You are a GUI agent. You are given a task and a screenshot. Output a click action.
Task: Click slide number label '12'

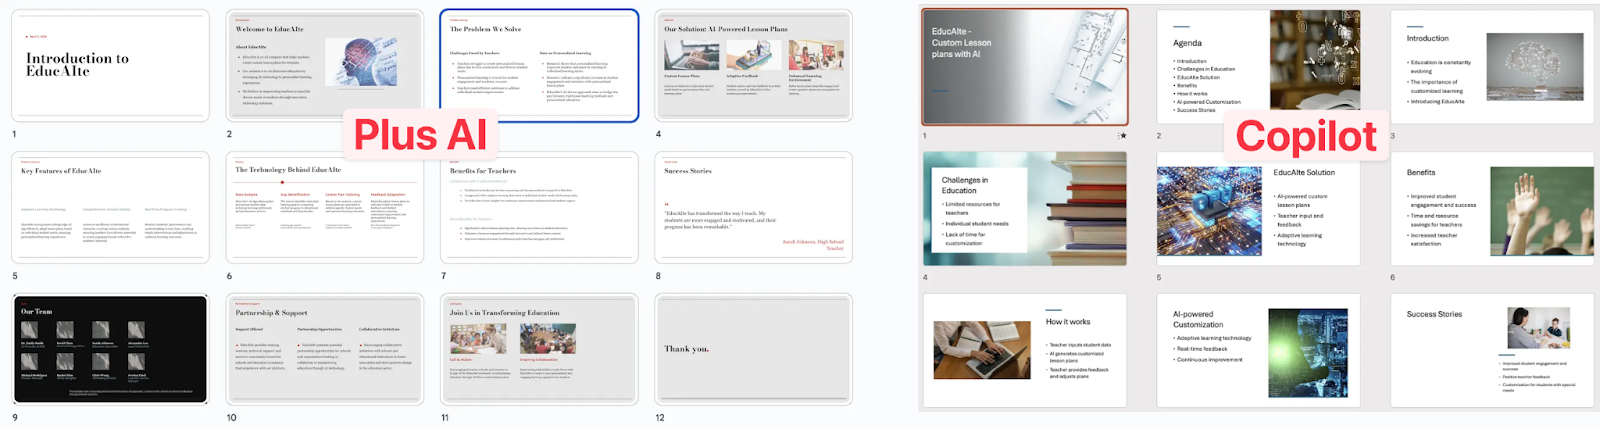(x=660, y=418)
